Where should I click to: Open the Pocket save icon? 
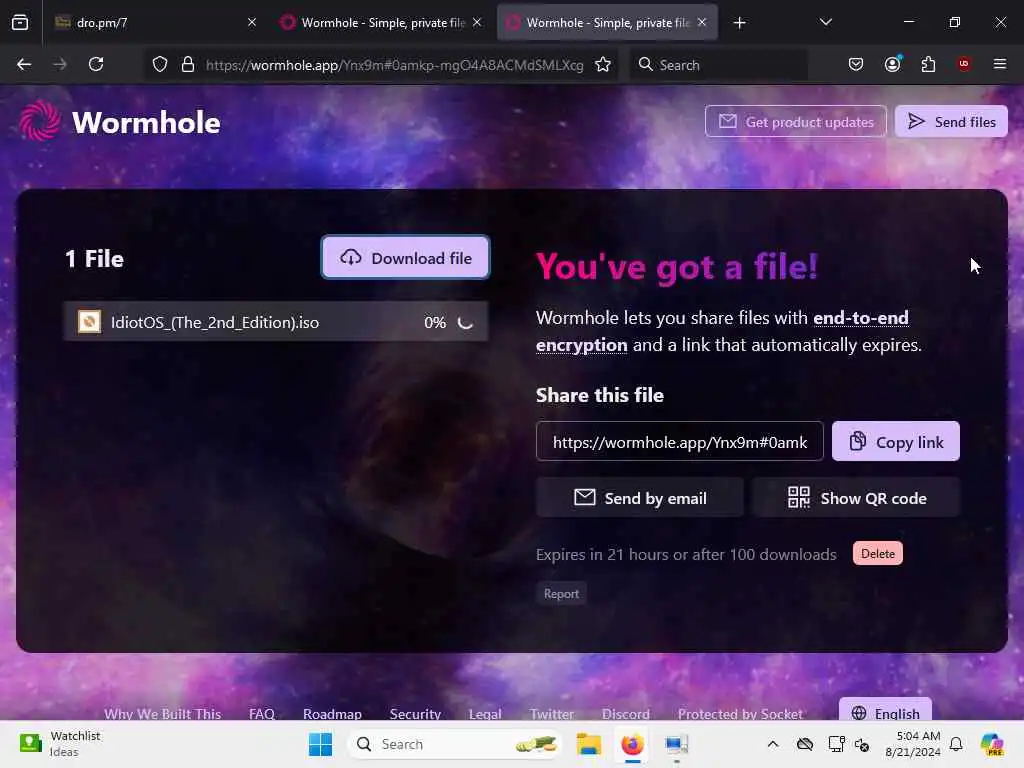[856, 64]
